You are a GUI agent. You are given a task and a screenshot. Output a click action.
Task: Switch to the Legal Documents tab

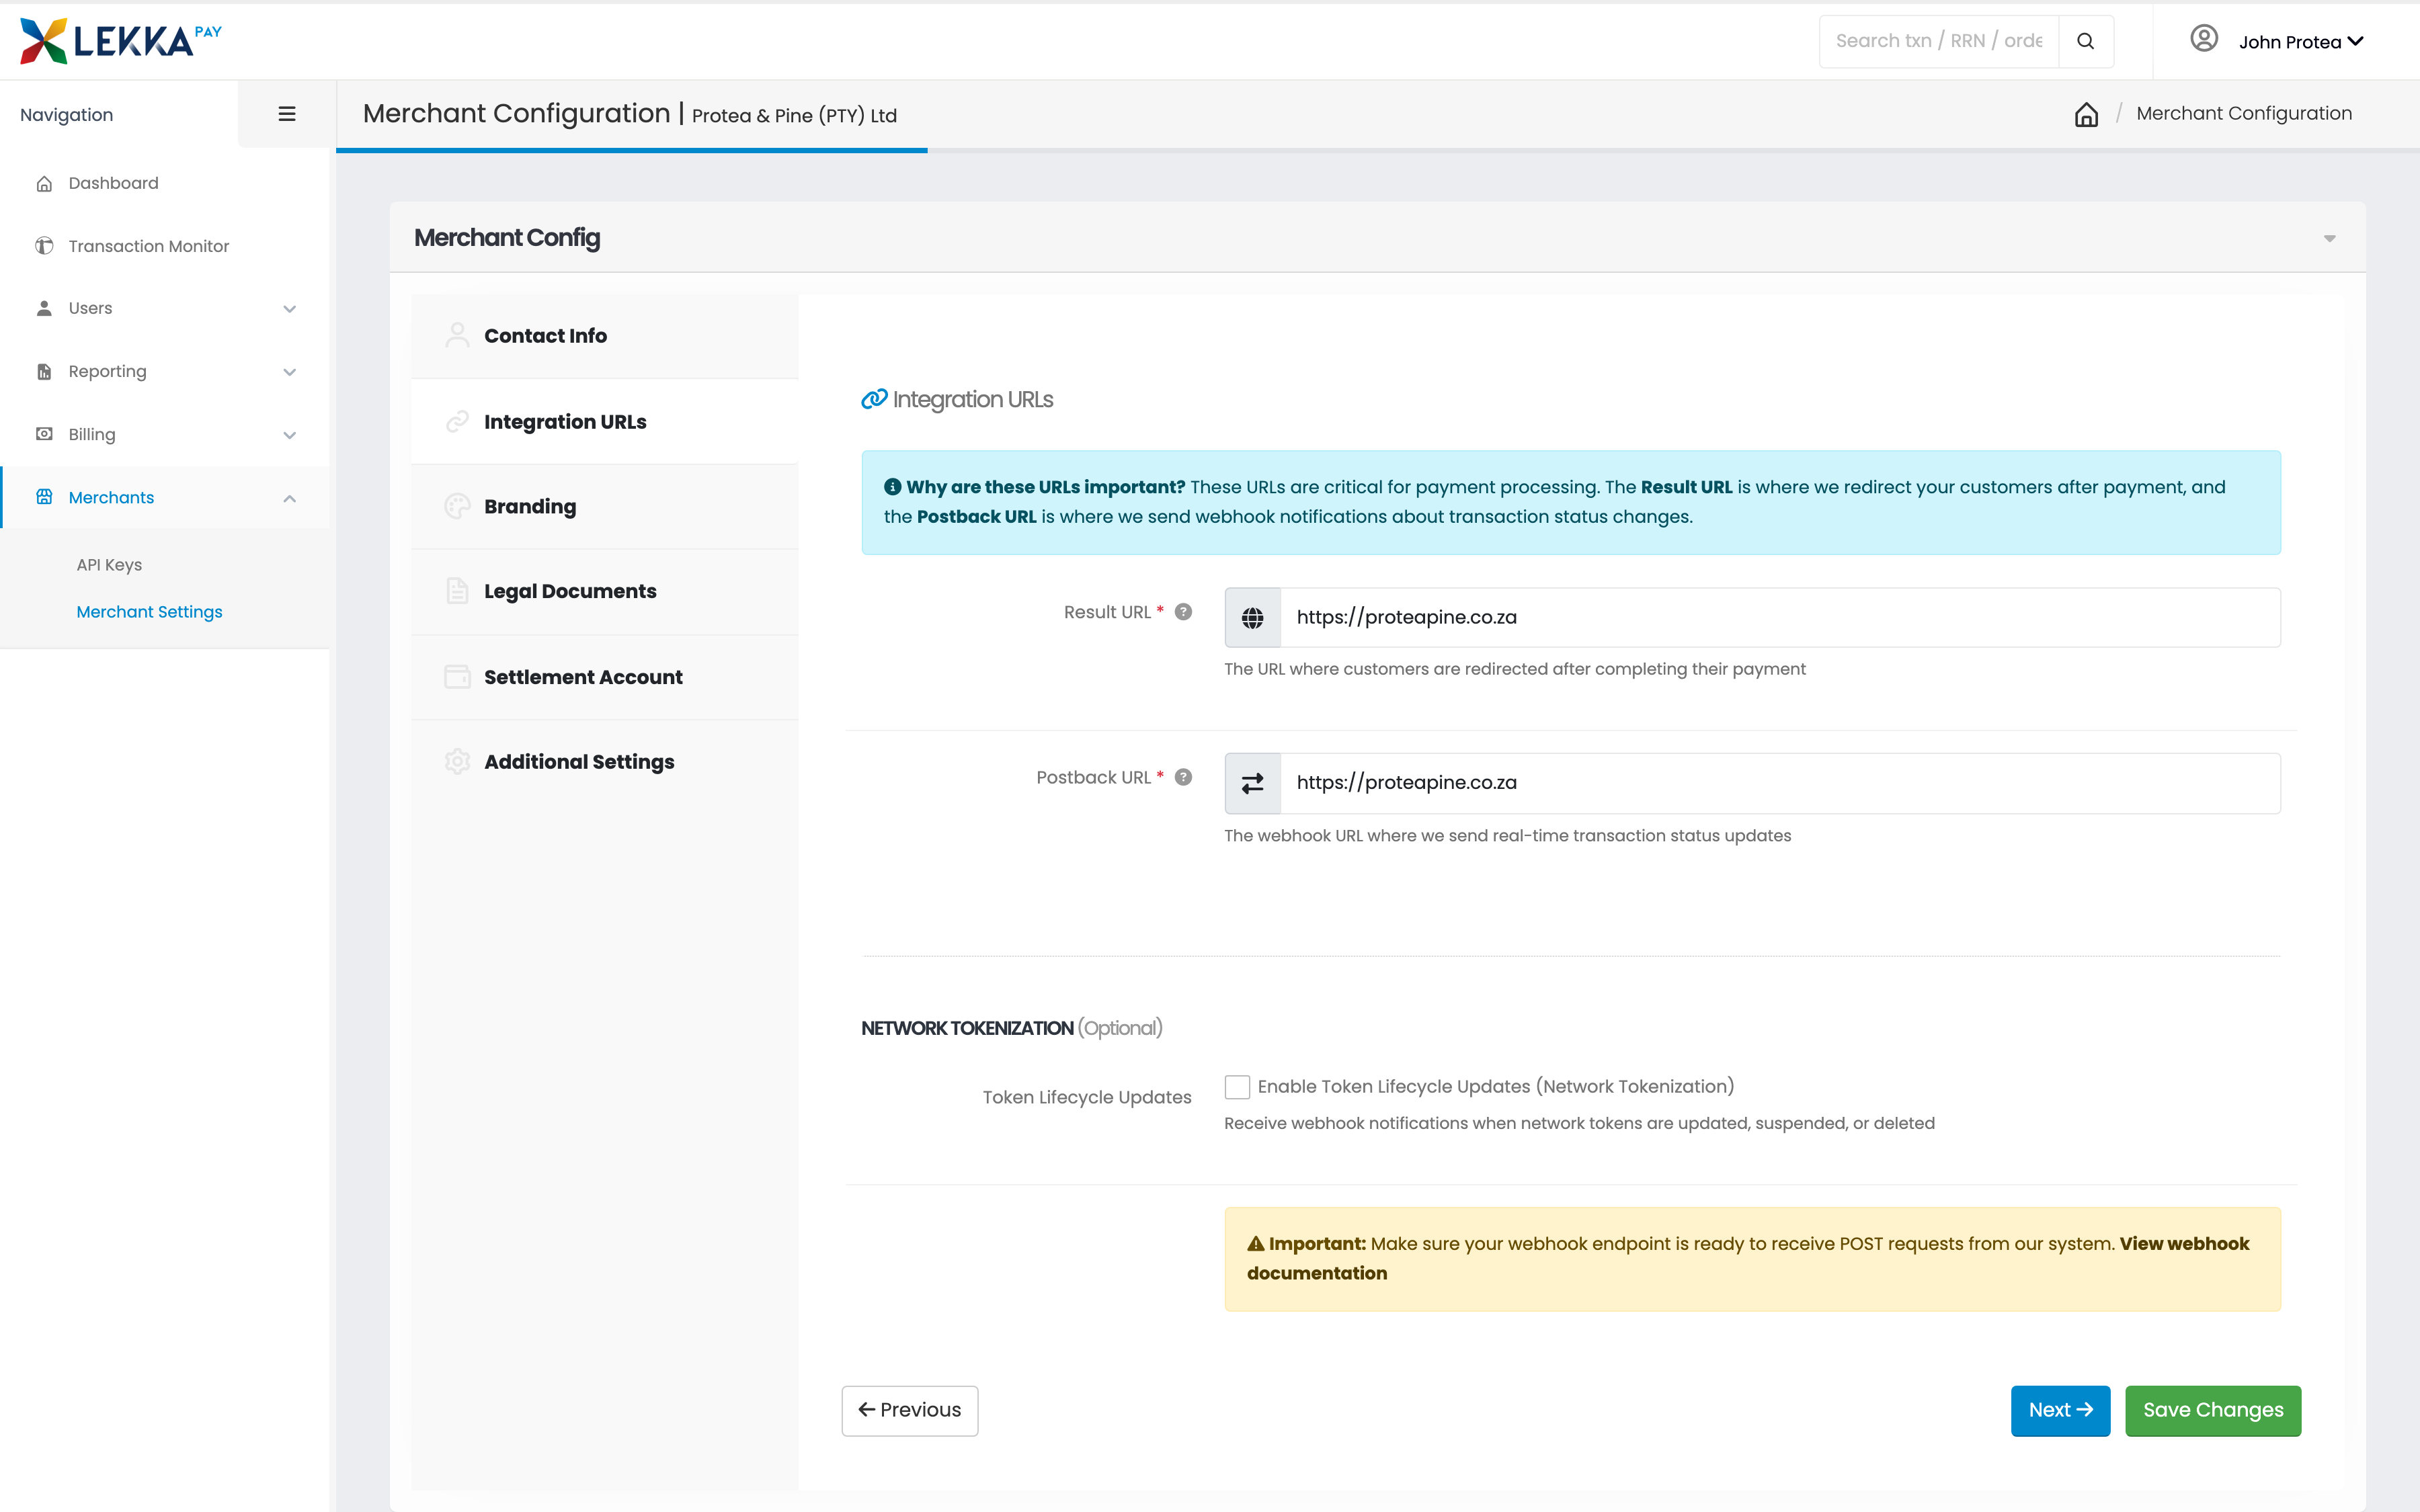click(604, 592)
